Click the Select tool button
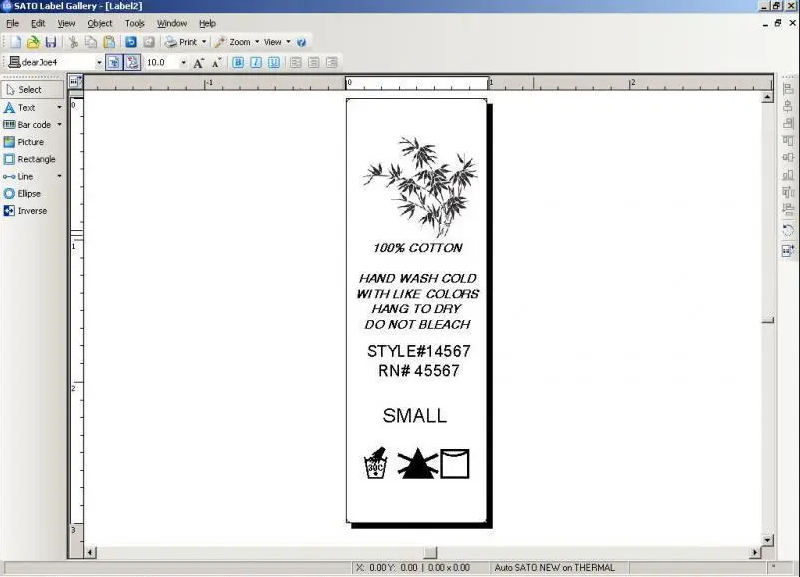Screen dimensions: 800x577 pyautogui.click(x=31, y=89)
